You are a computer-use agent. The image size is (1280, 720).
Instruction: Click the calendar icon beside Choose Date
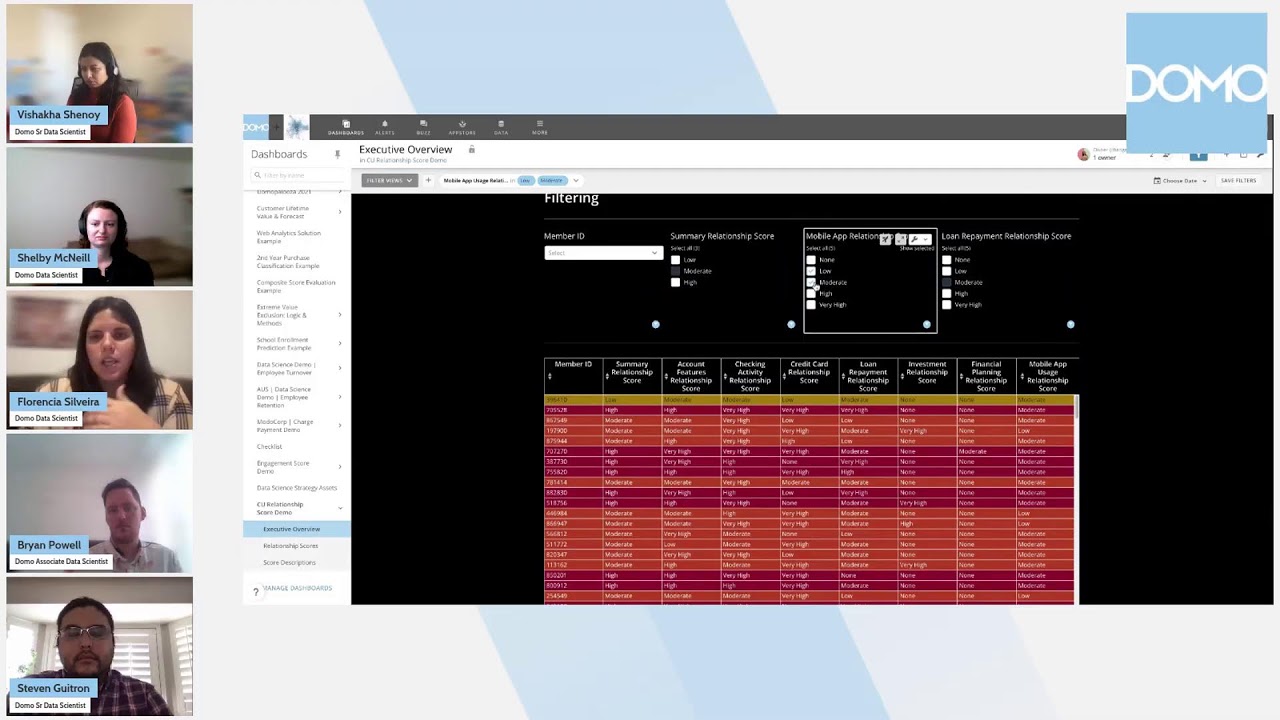(x=1157, y=181)
